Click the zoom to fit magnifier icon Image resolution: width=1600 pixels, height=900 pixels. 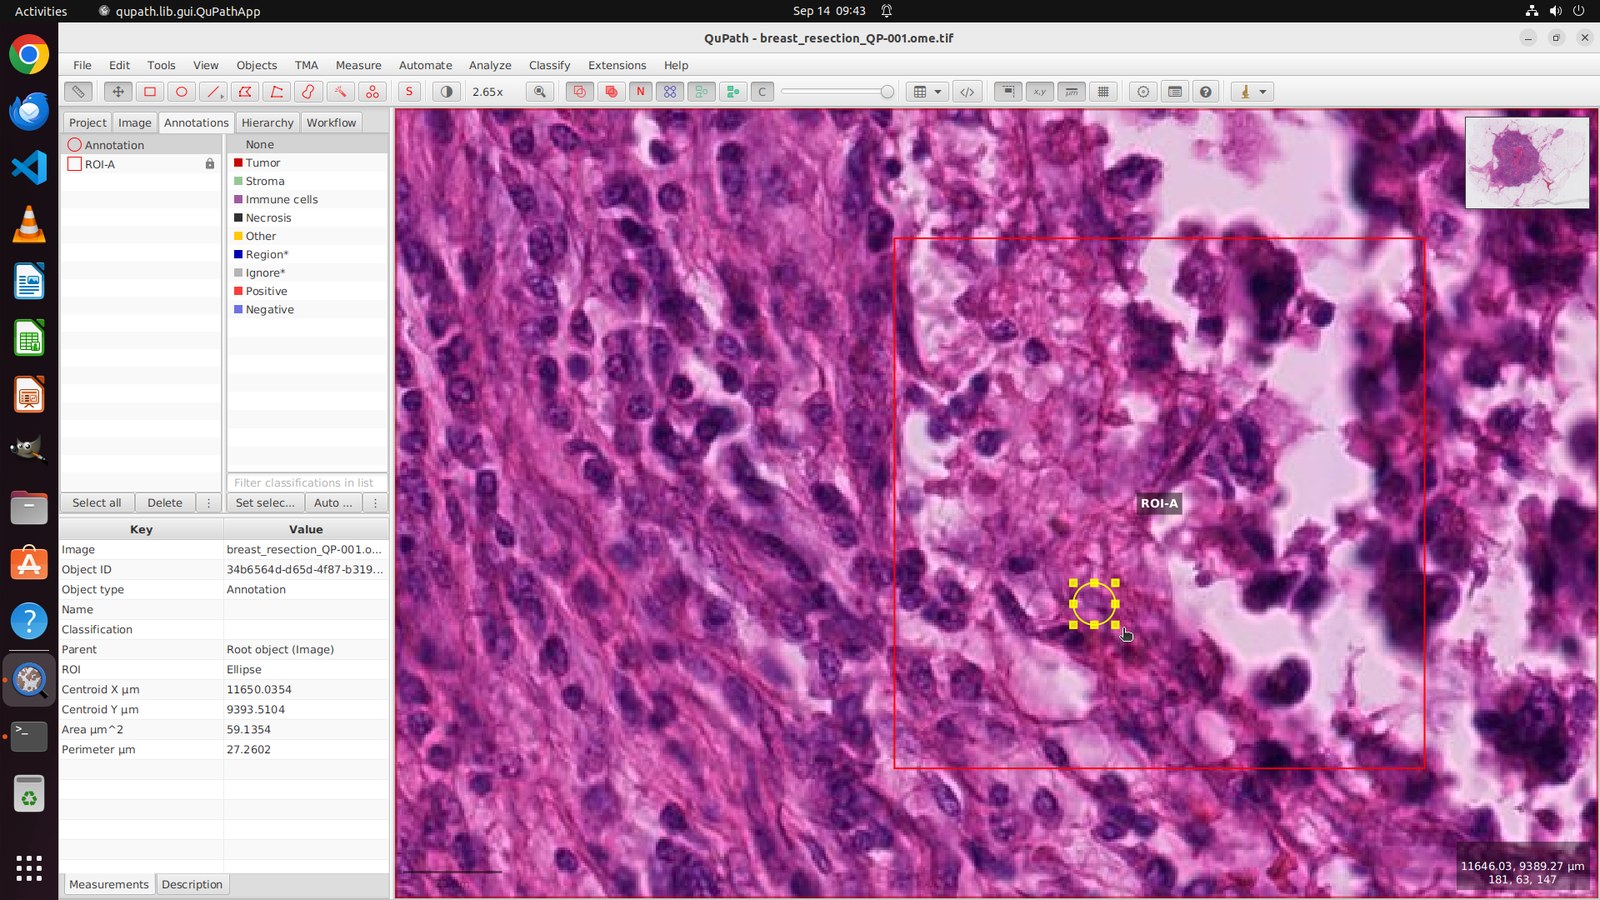540,92
